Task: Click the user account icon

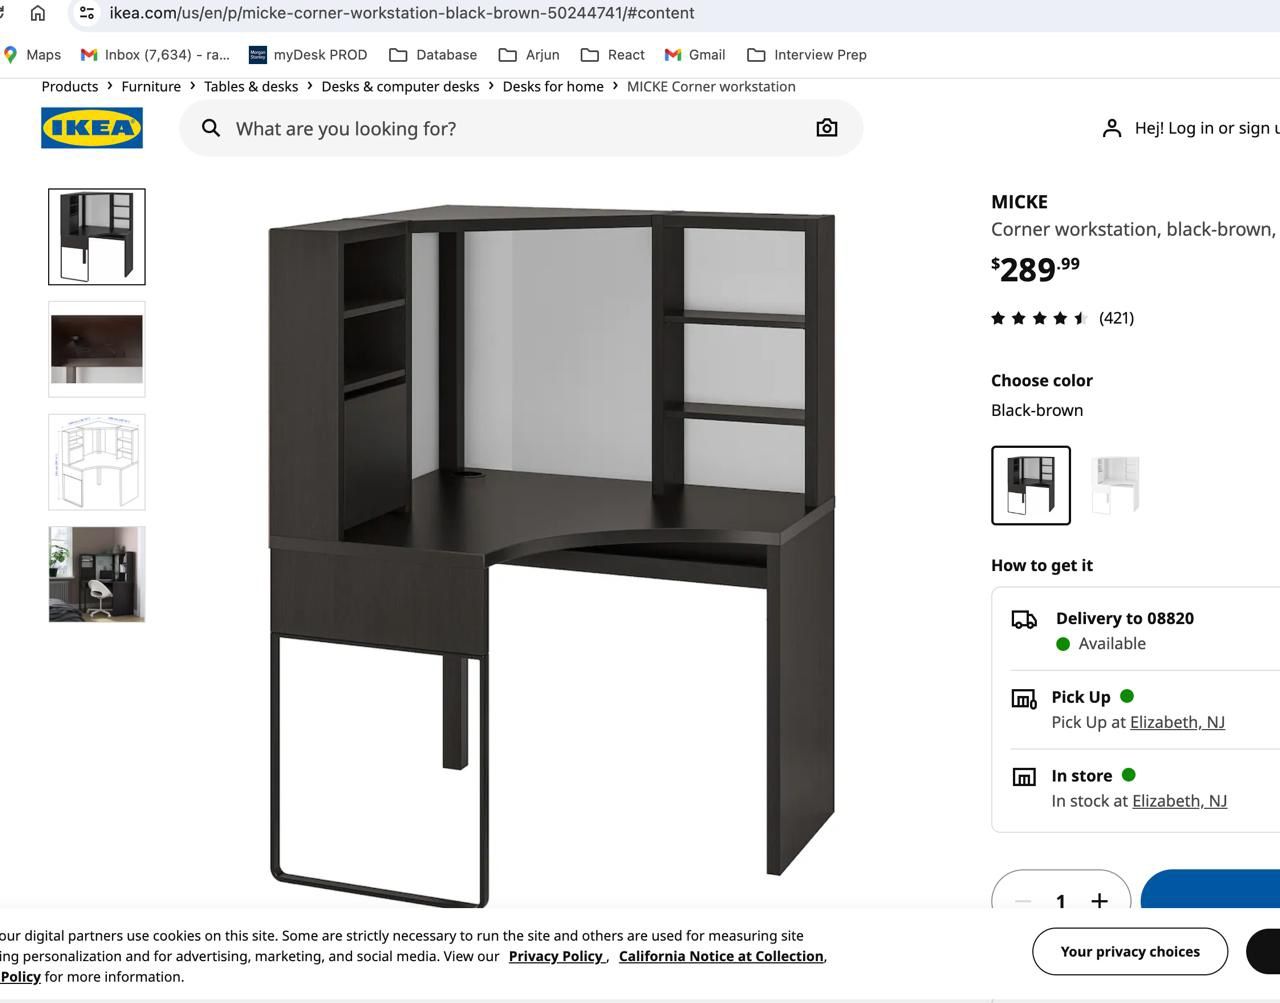Action: [x=1111, y=128]
